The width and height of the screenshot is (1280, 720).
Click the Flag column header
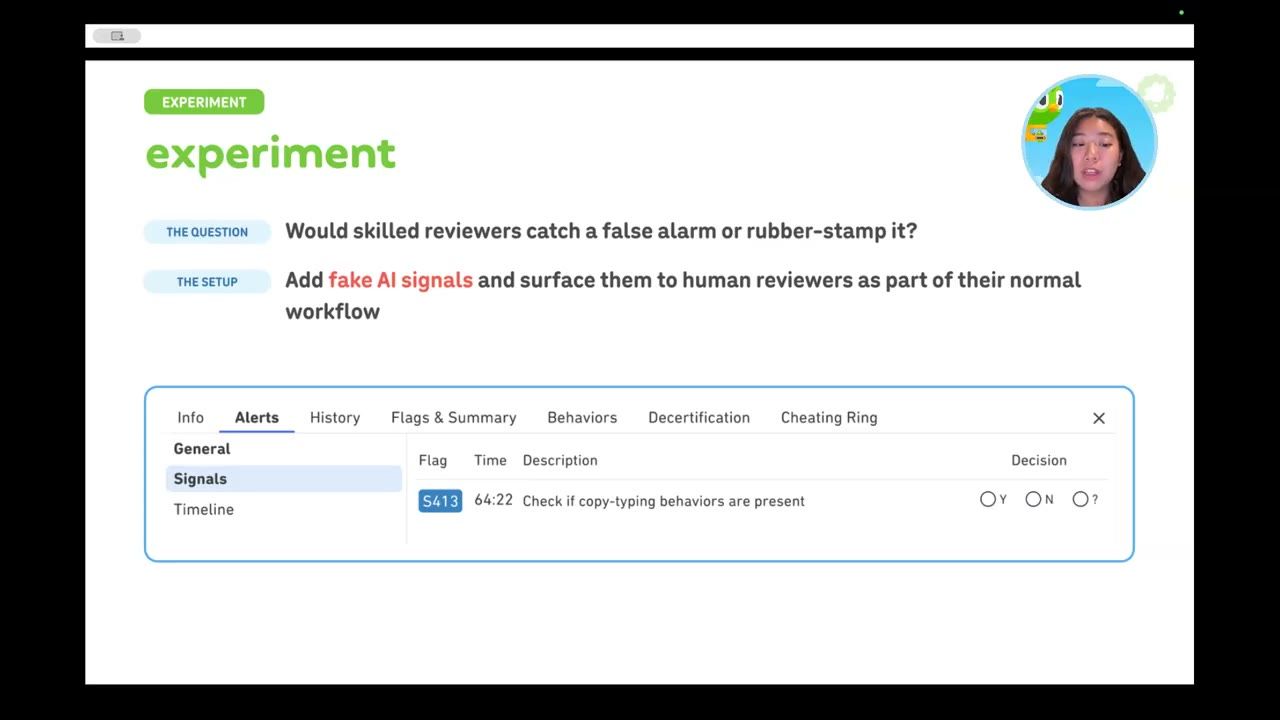click(433, 460)
